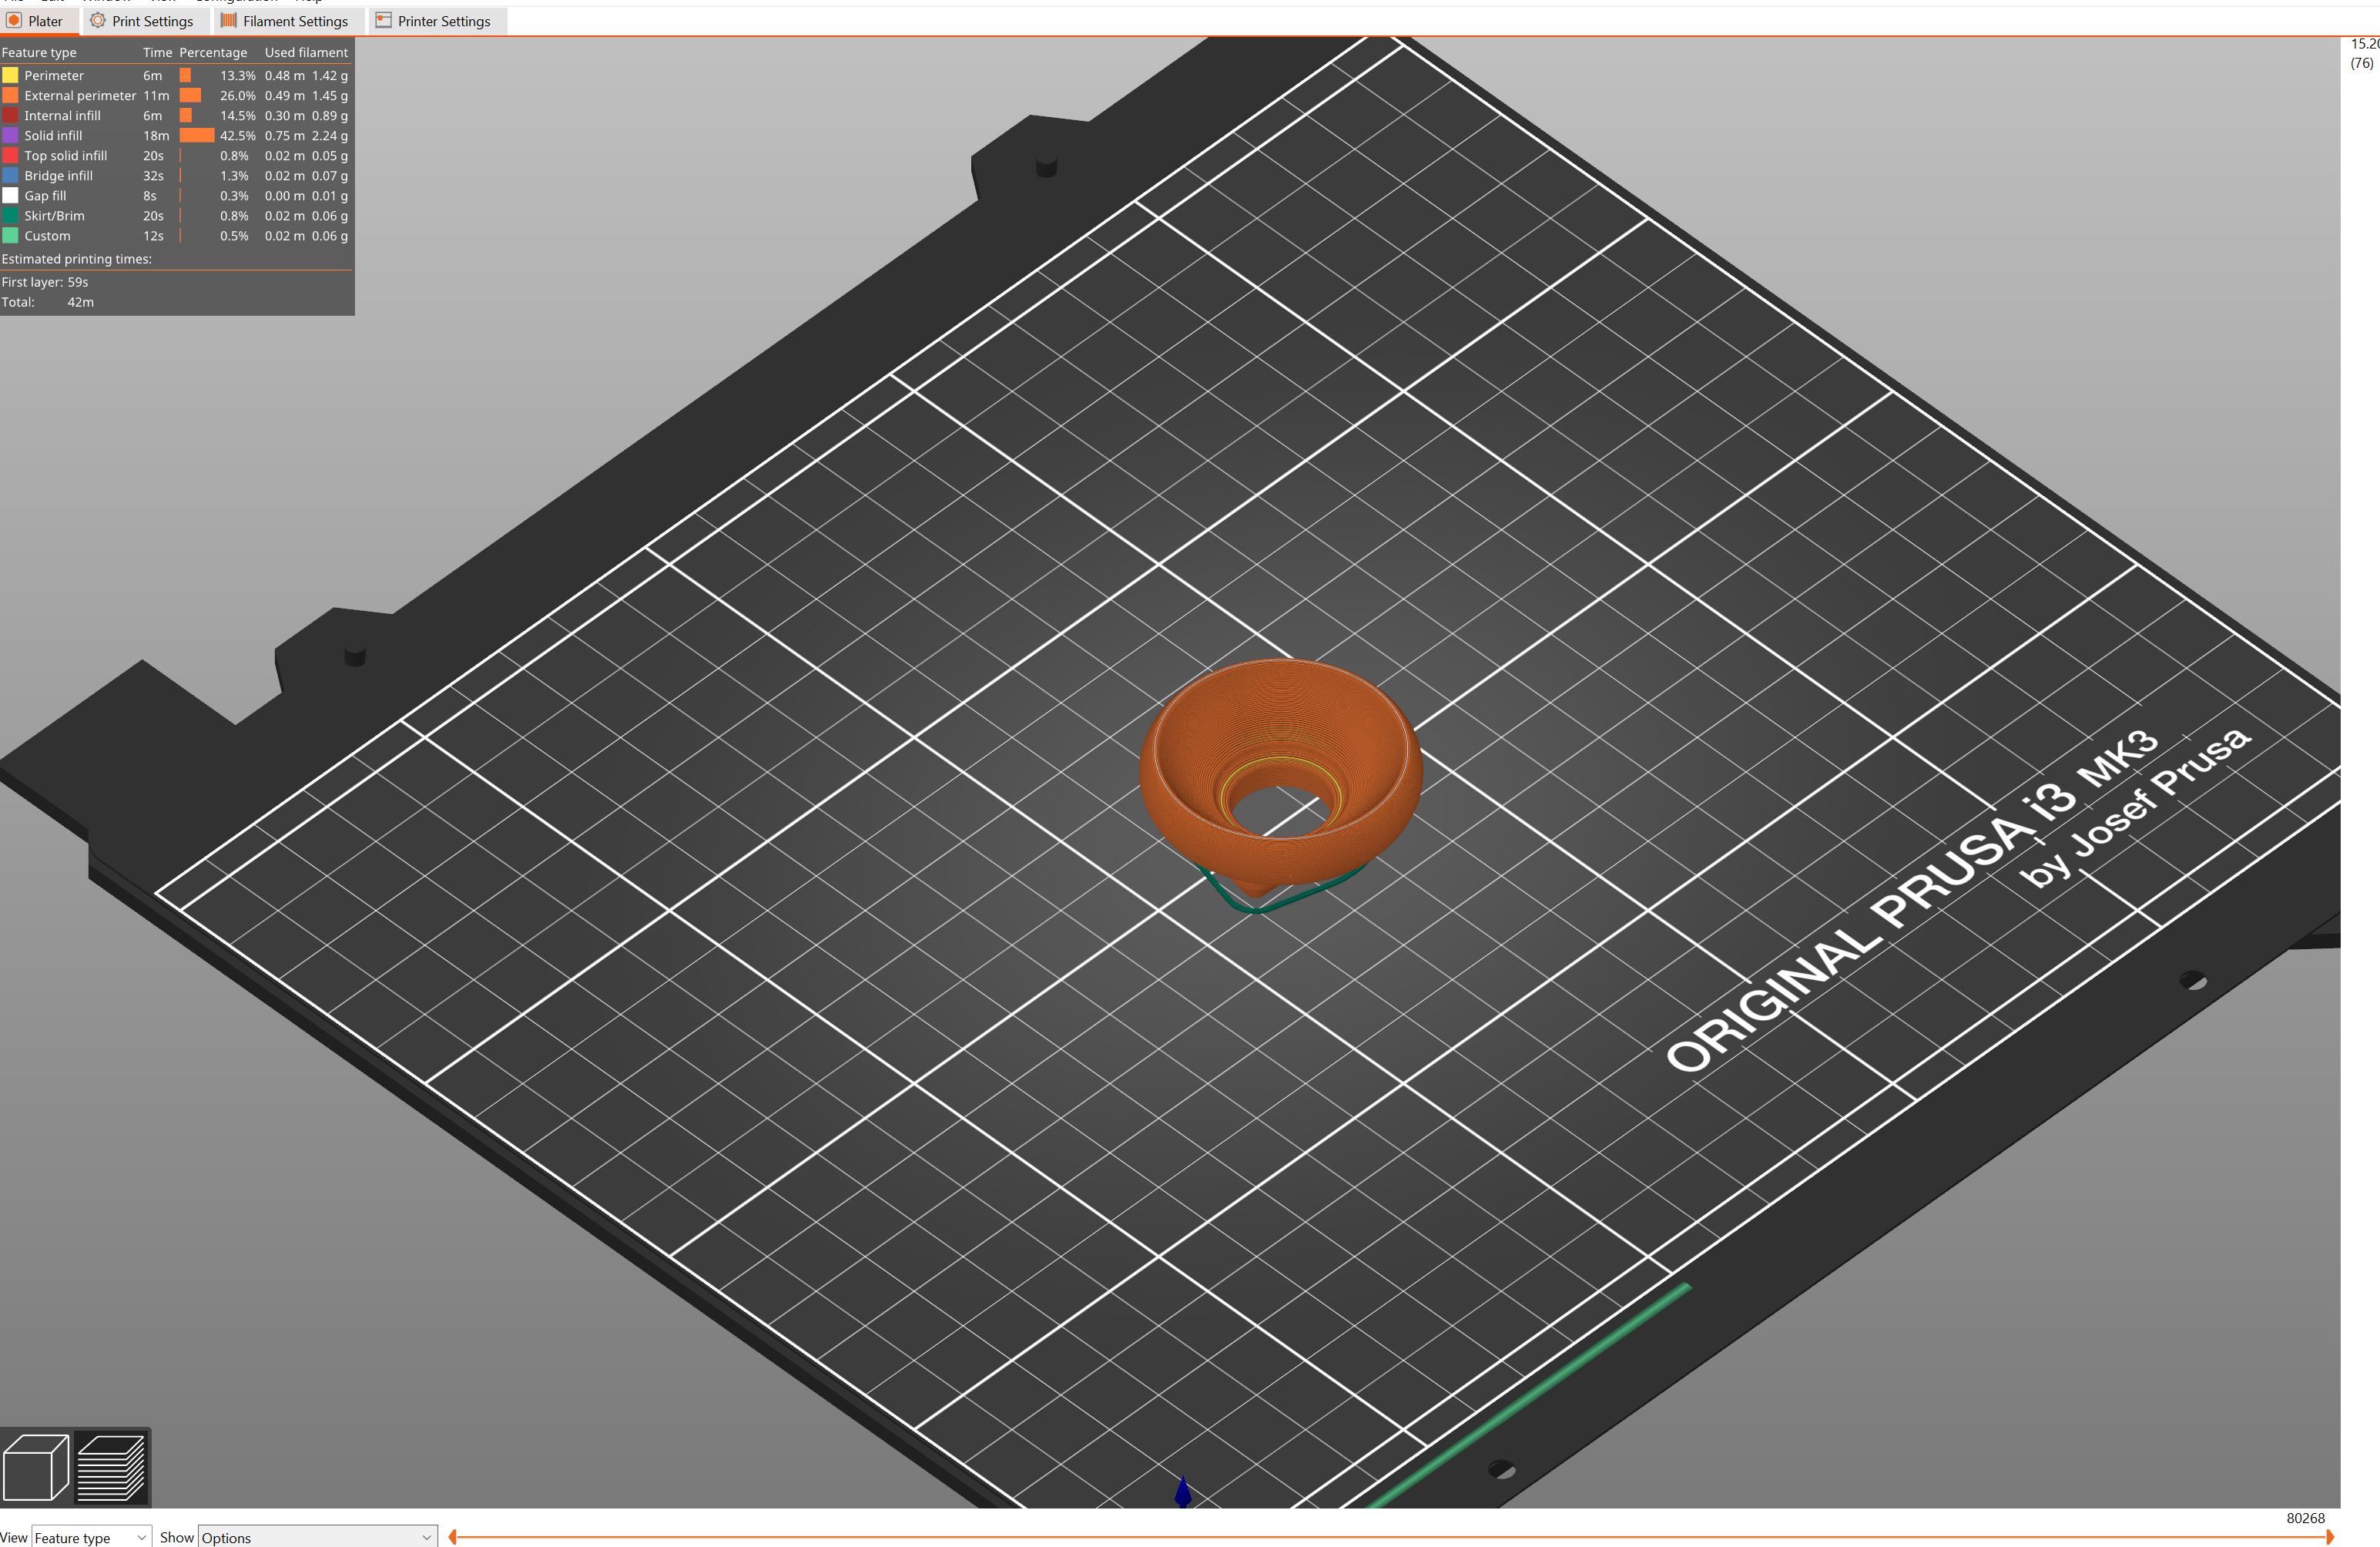Viewport: 2380px width, 1547px height.
Task: Open the View Feature type dropdown
Action: point(91,1537)
